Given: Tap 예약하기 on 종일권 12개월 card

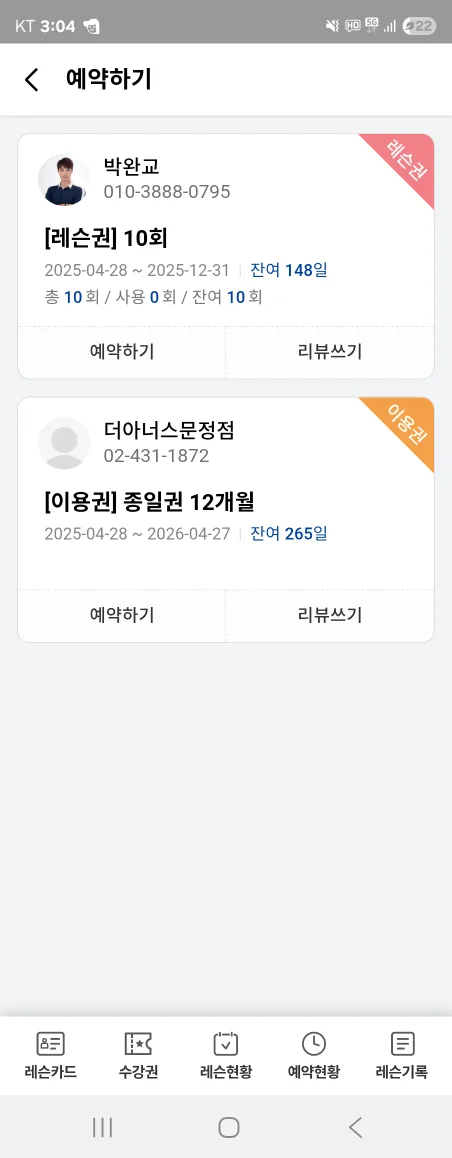Looking at the screenshot, I should click(122, 615).
